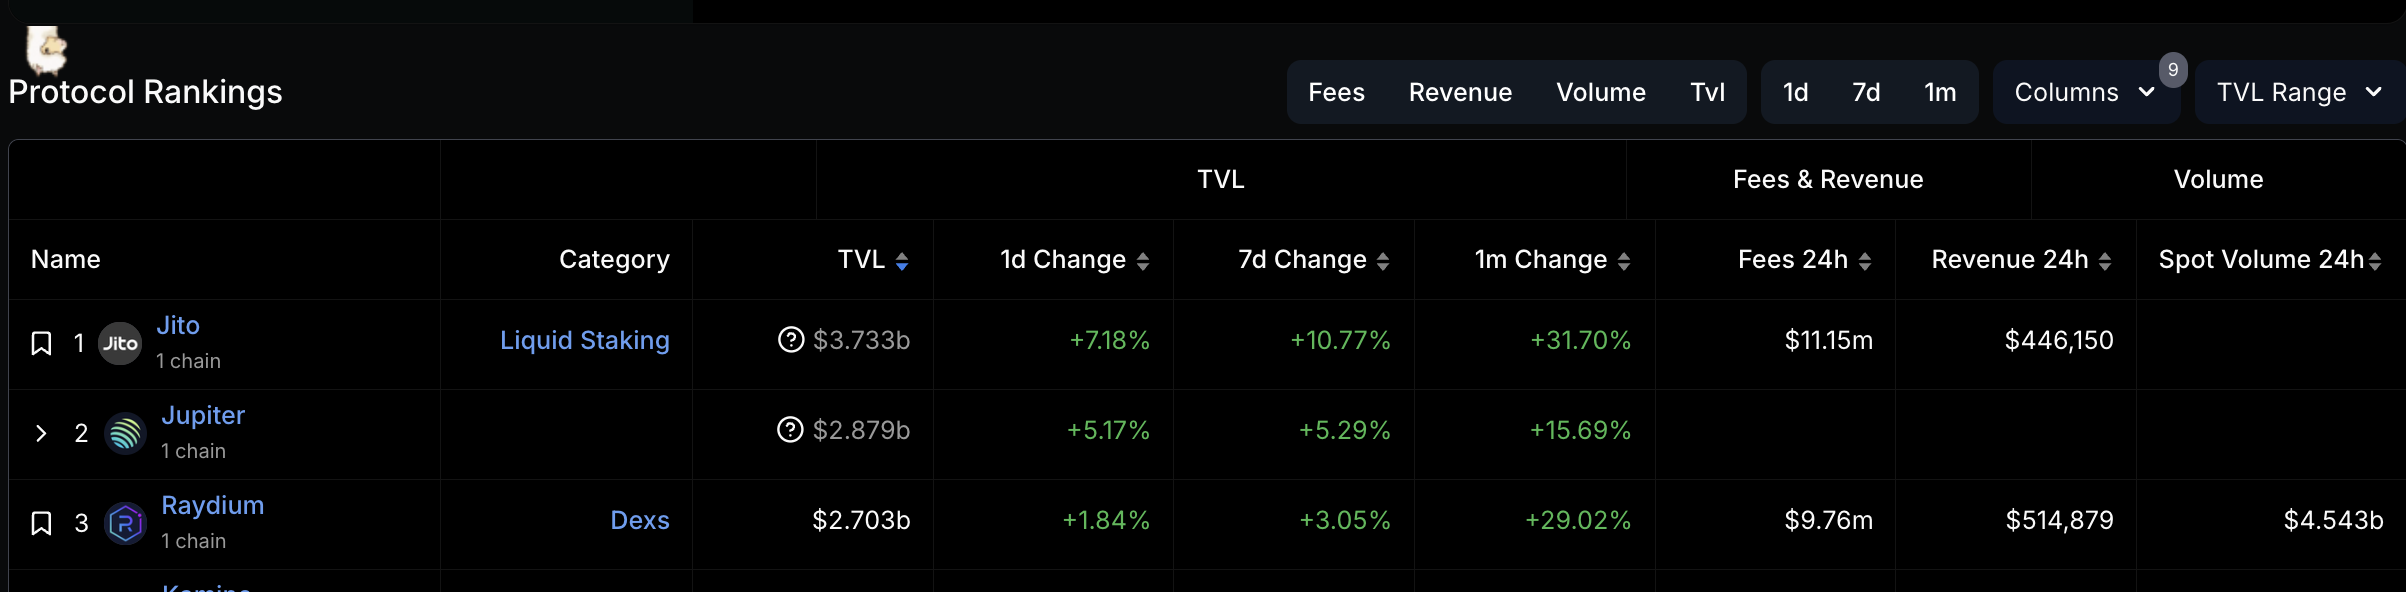Click the Jito TVL question mark icon
The height and width of the screenshot is (592, 2406).
click(791, 340)
